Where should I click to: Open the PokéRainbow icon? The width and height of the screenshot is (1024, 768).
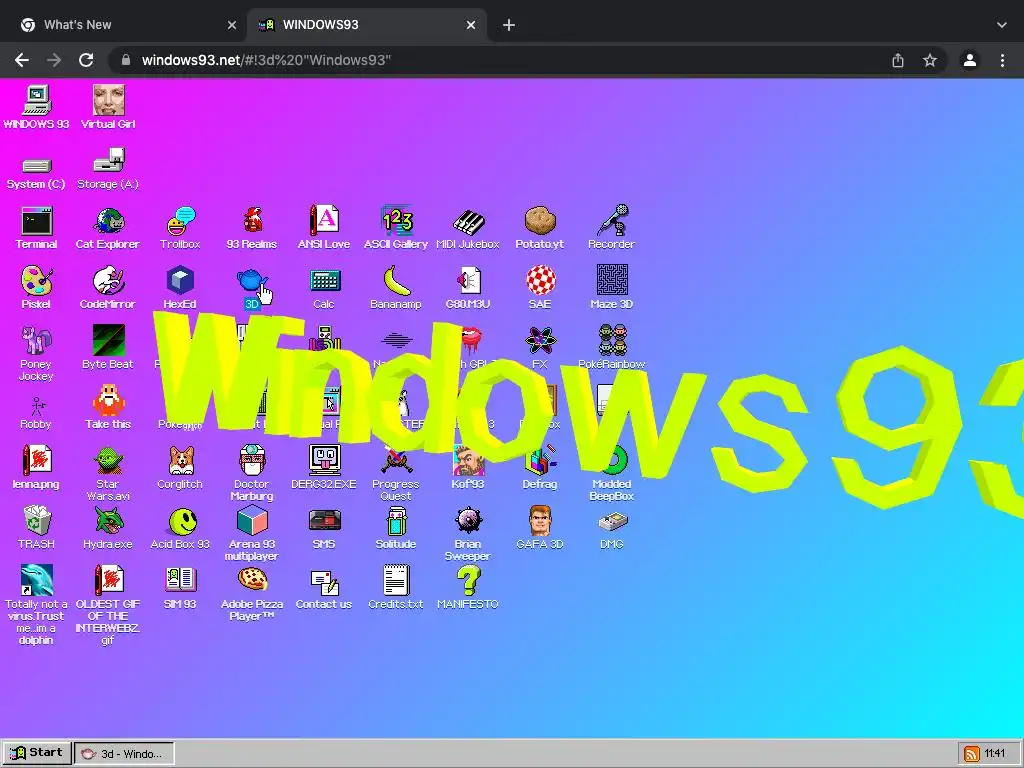point(612,340)
